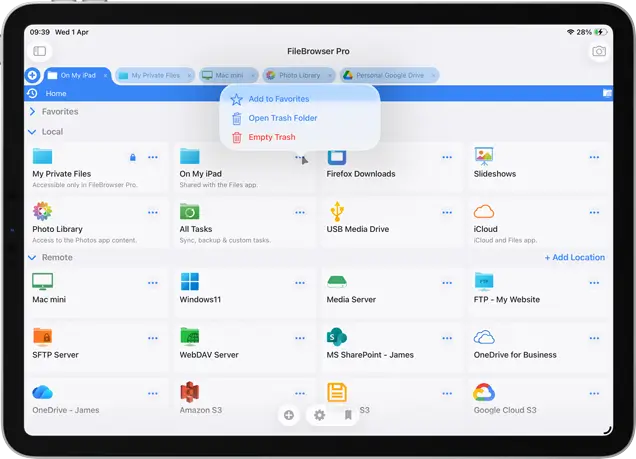Click the settings gear in bottom toolbar
This screenshot has height=459, width=636.
tap(320, 415)
